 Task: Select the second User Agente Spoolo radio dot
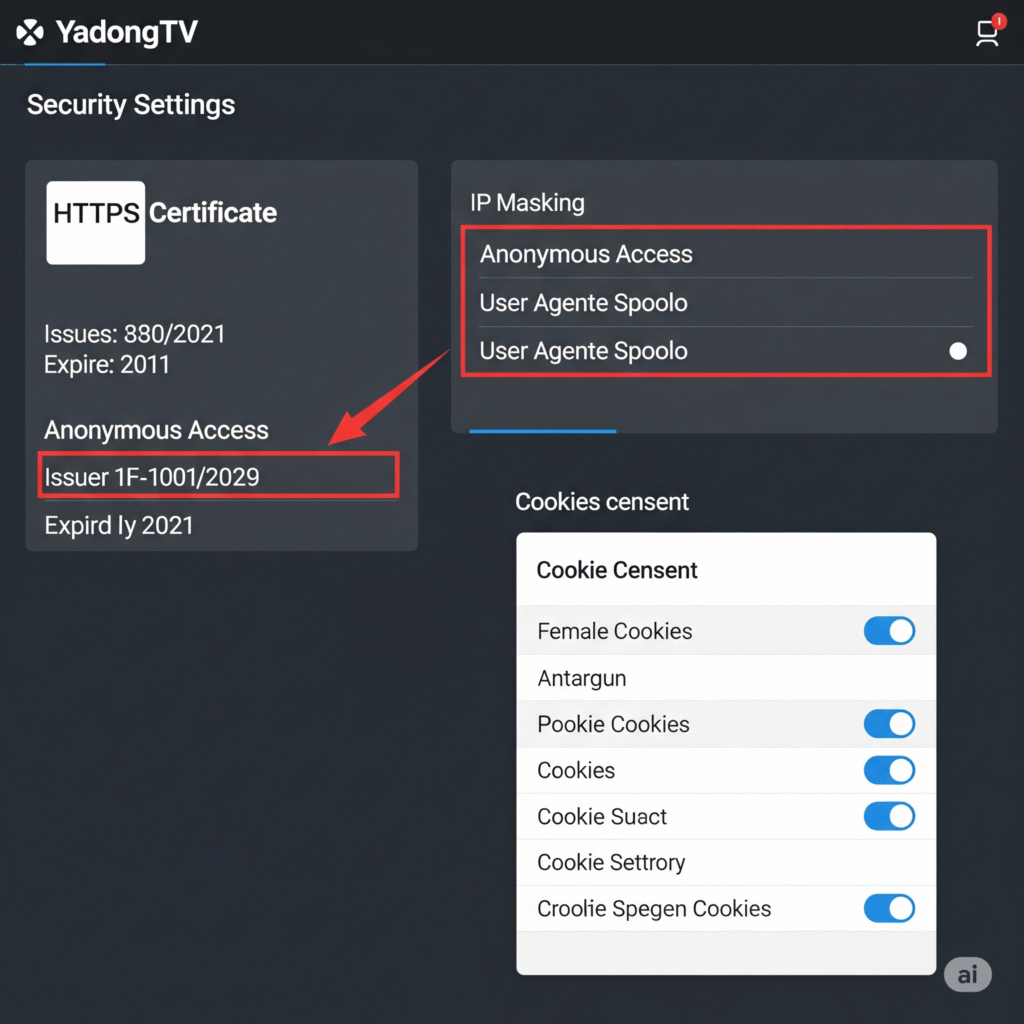coord(958,351)
